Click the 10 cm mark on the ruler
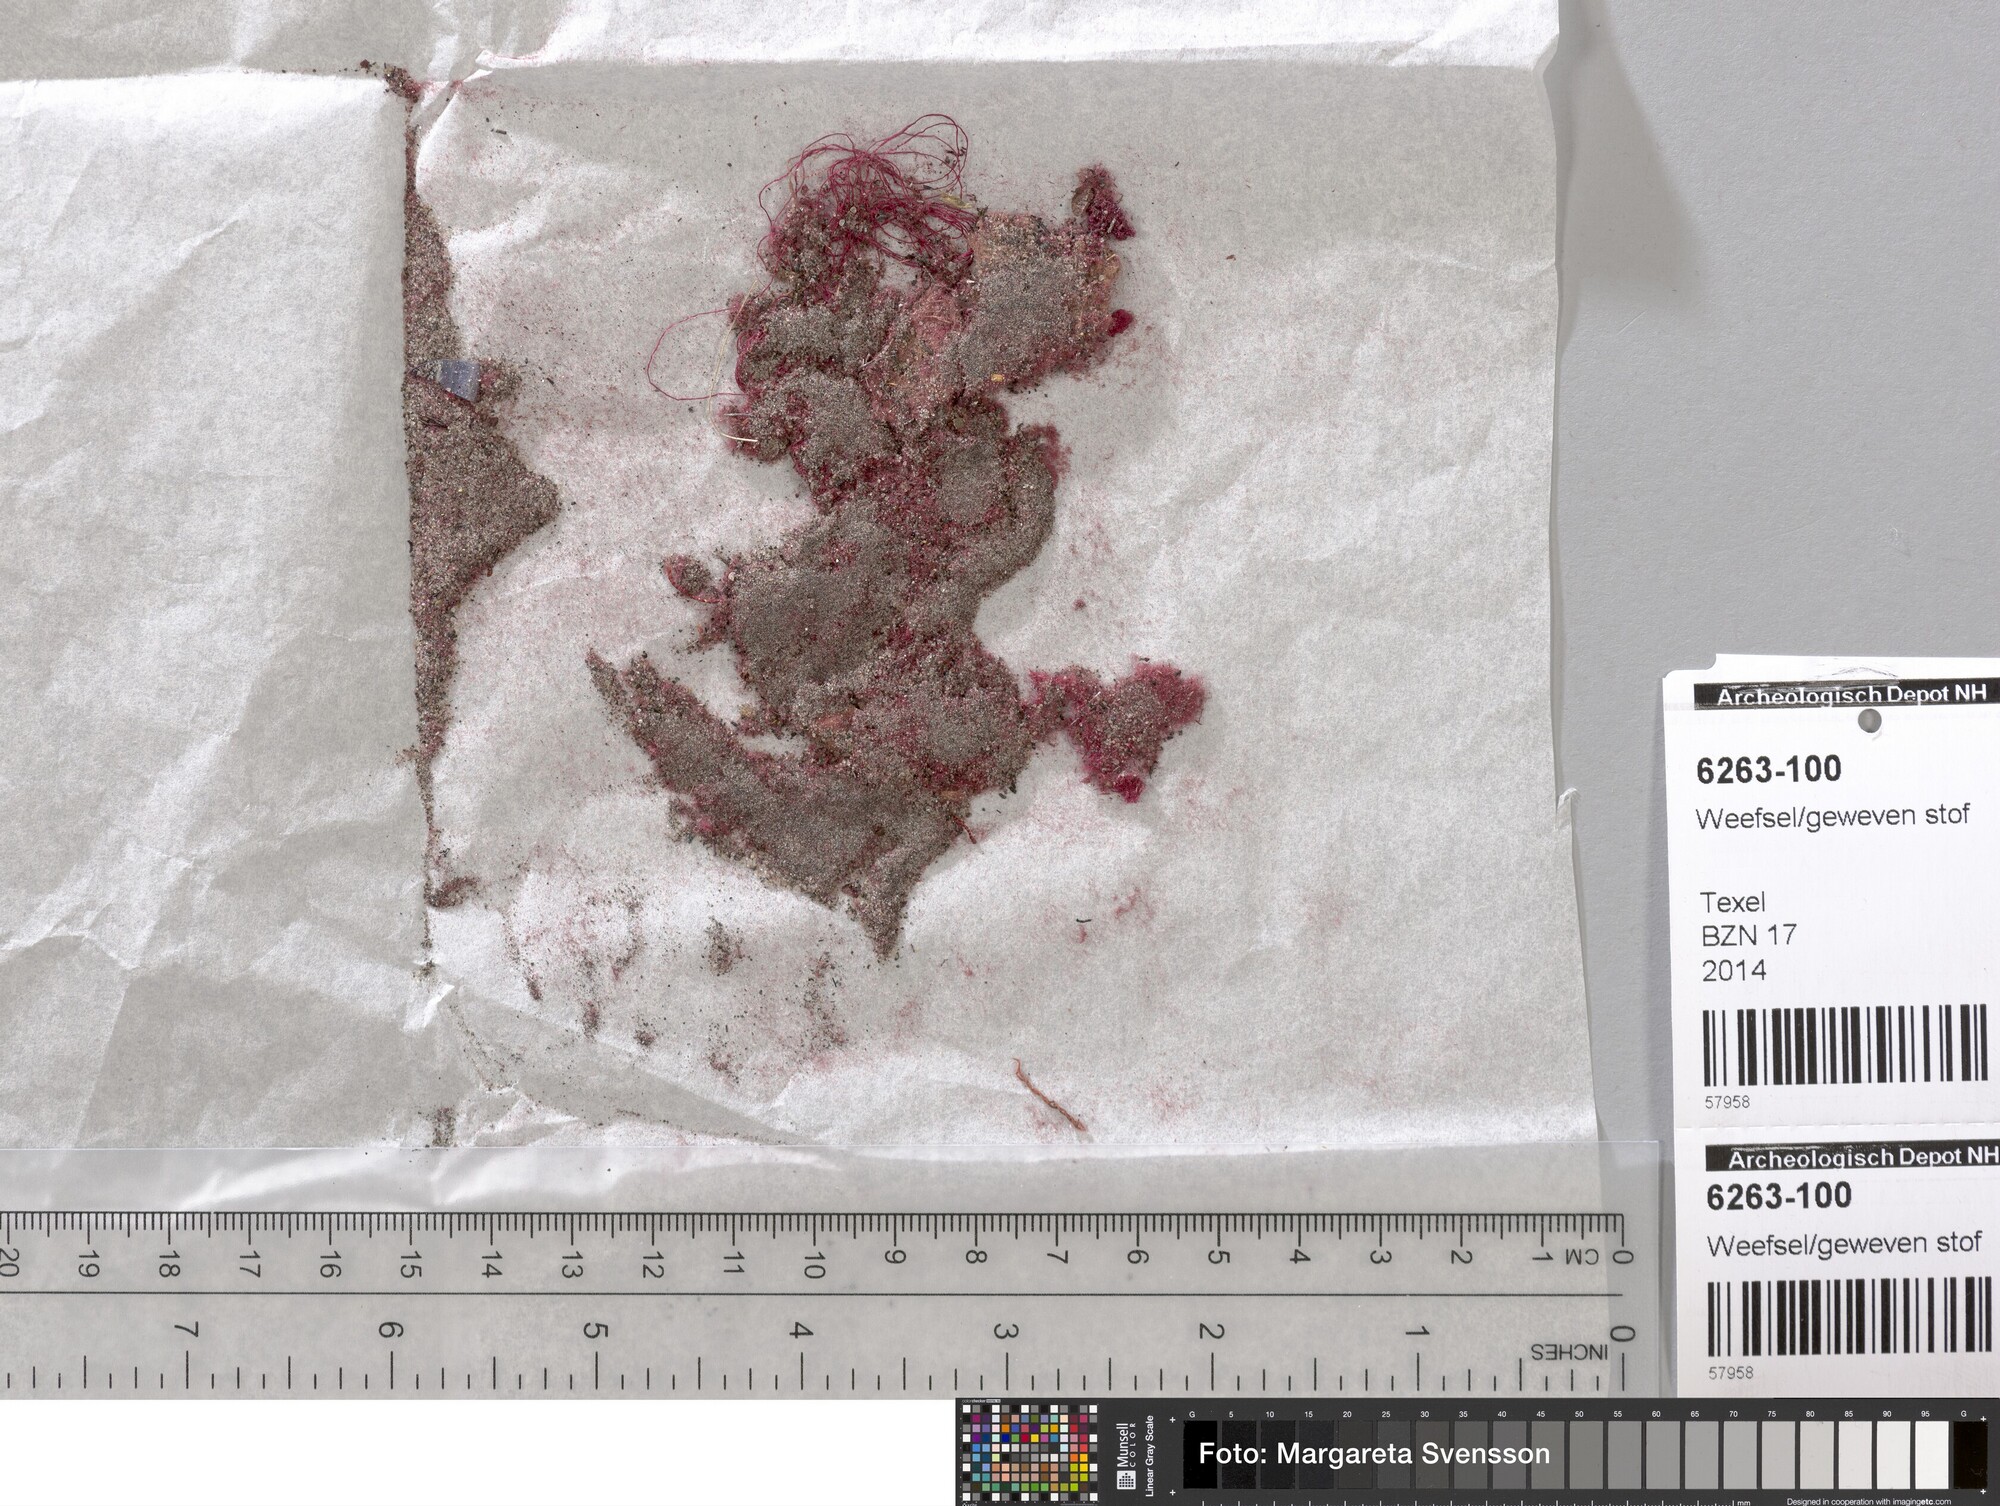This screenshot has height=1506, width=2000. click(x=814, y=1262)
